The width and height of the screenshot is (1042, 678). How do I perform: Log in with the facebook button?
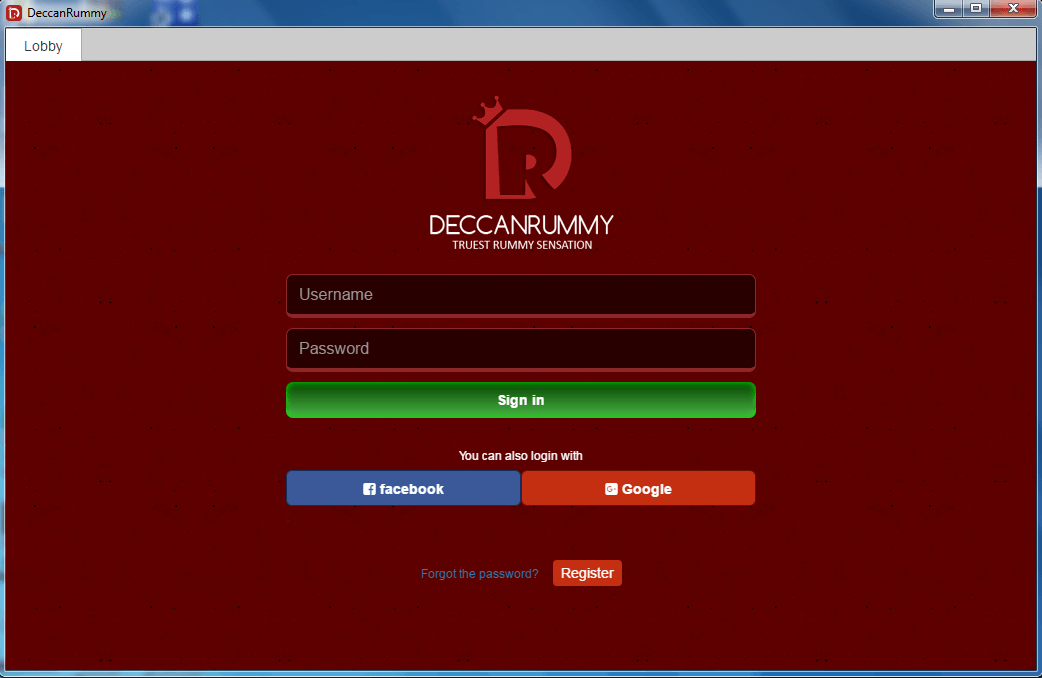[x=403, y=489]
